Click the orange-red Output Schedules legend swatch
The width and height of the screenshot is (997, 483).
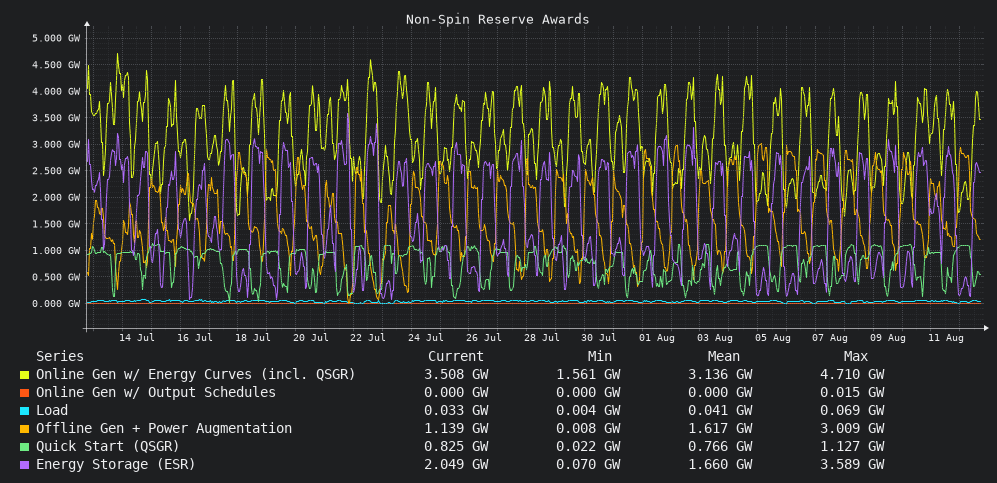[24, 393]
